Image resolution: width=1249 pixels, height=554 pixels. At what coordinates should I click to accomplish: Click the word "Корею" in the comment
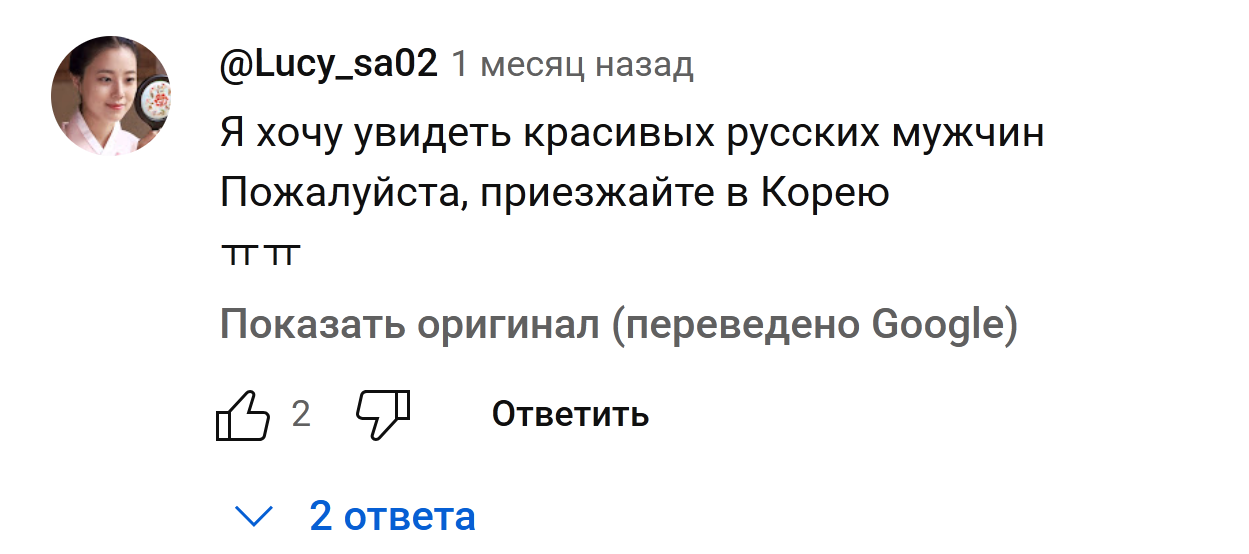tap(826, 193)
